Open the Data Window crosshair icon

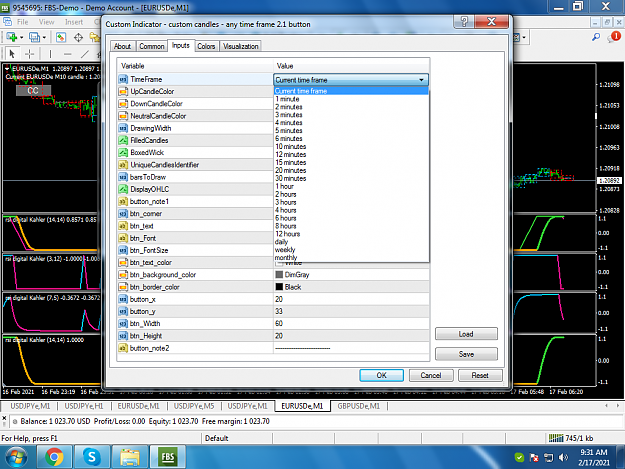coord(78,37)
